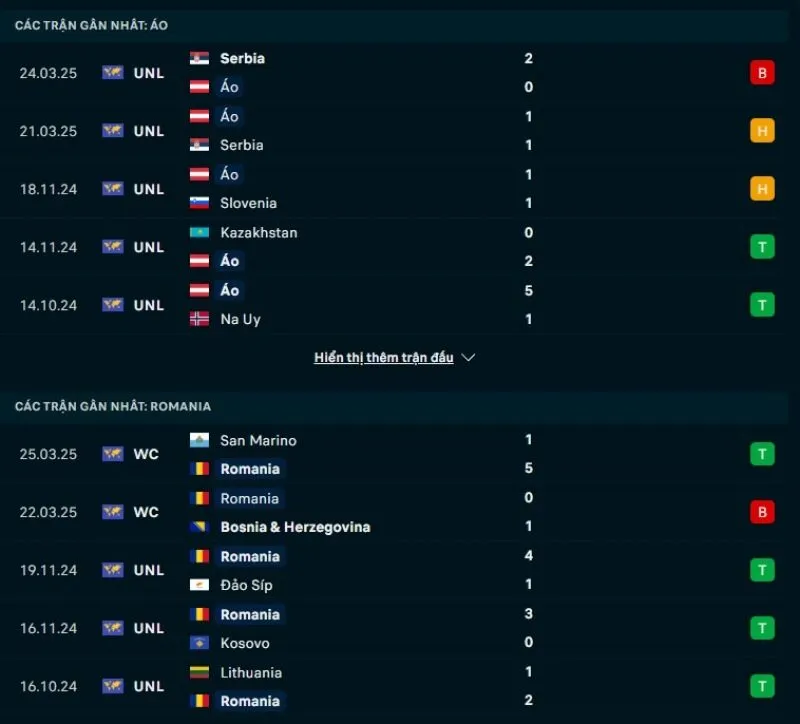Click the trophy icon next to WC on 25.03.25
Image resolution: width=800 pixels, height=724 pixels.
point(111,454)
